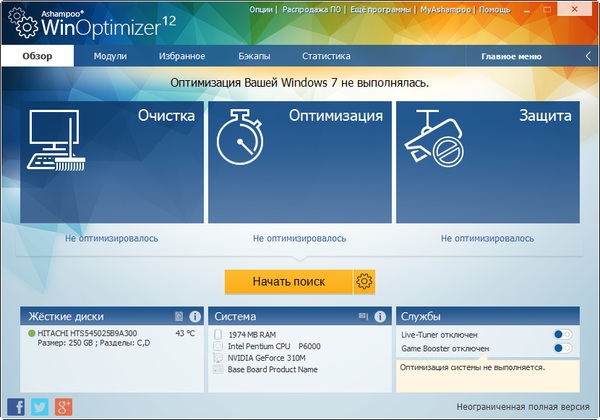Open the Статистика tab
Viewport: 600px width, 420px height.
[327, 57]
